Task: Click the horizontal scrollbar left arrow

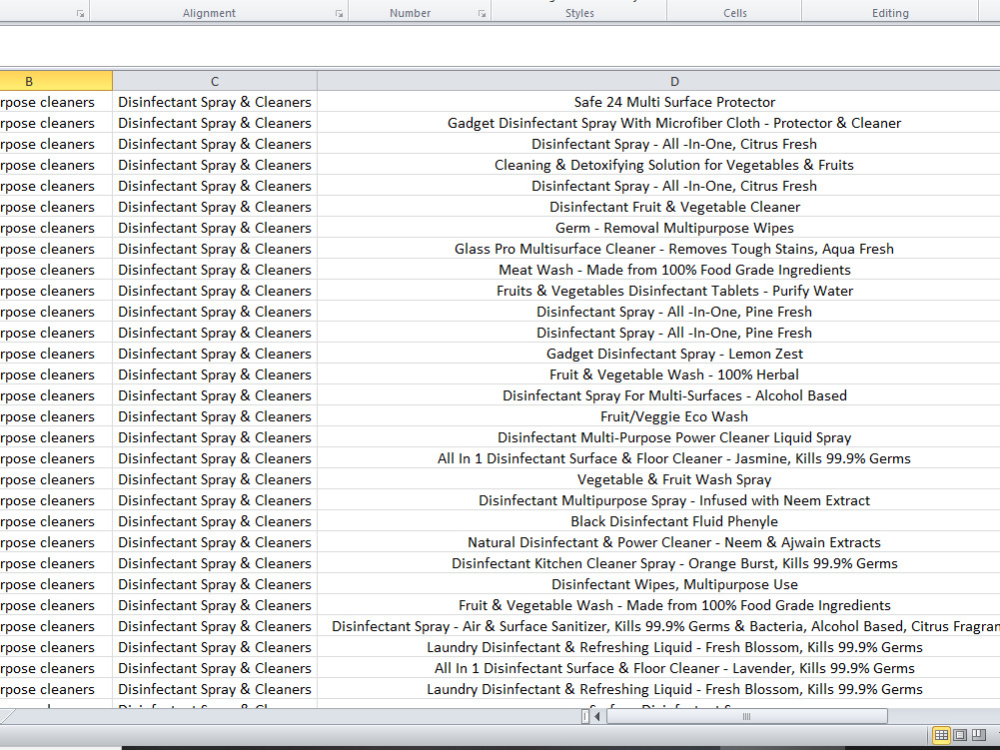Action: pos(598,716)
